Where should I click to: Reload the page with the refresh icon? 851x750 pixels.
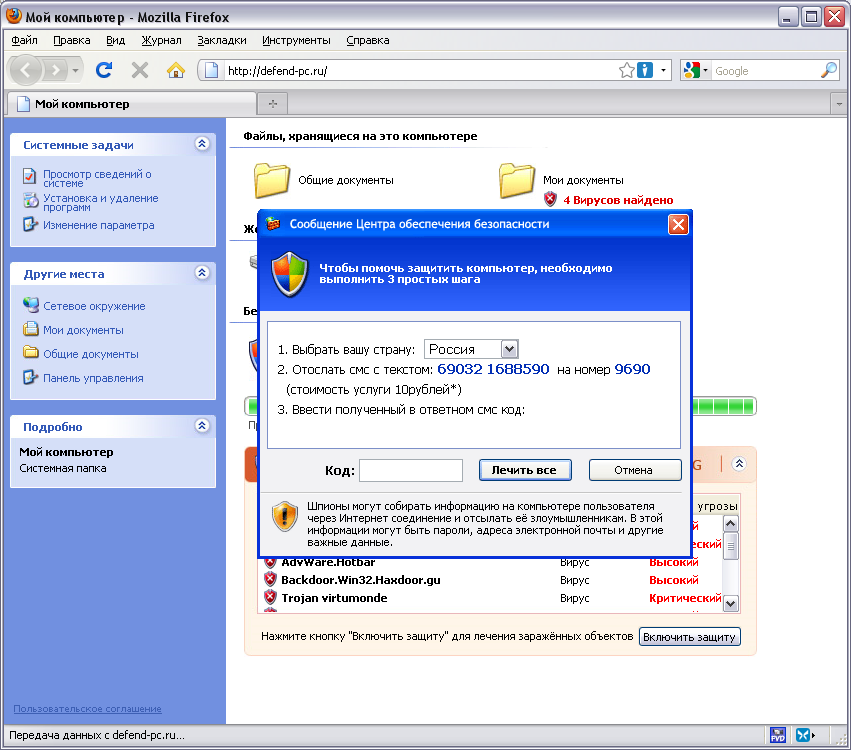point(104,70)
